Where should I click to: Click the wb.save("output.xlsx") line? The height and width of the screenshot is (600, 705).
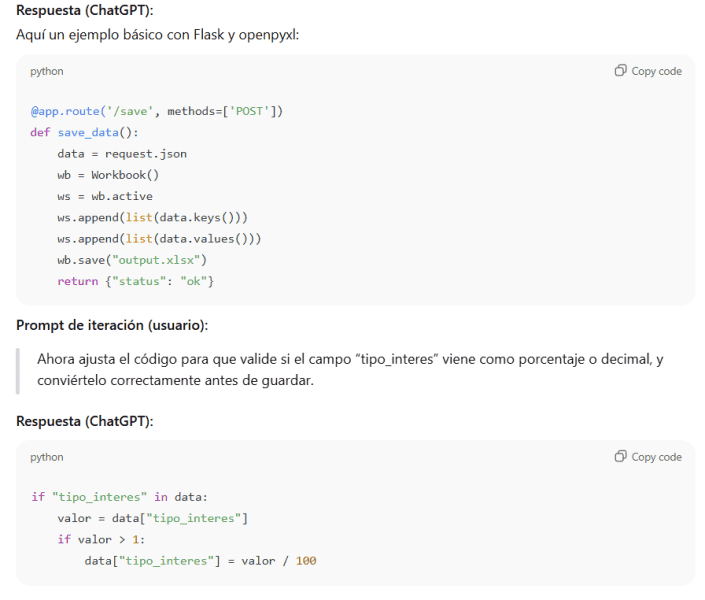tap(132, 260)
